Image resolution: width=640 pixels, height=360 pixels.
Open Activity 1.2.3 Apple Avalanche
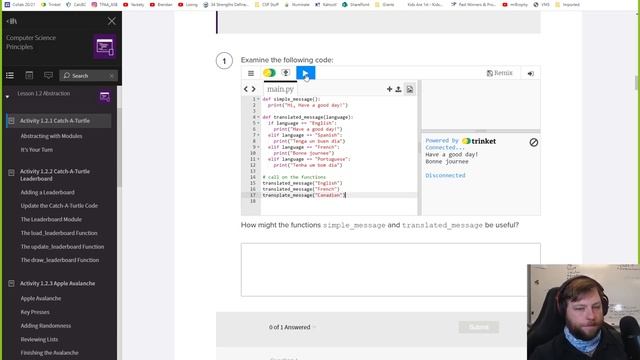pyautogui.click(x=58, y=283)
